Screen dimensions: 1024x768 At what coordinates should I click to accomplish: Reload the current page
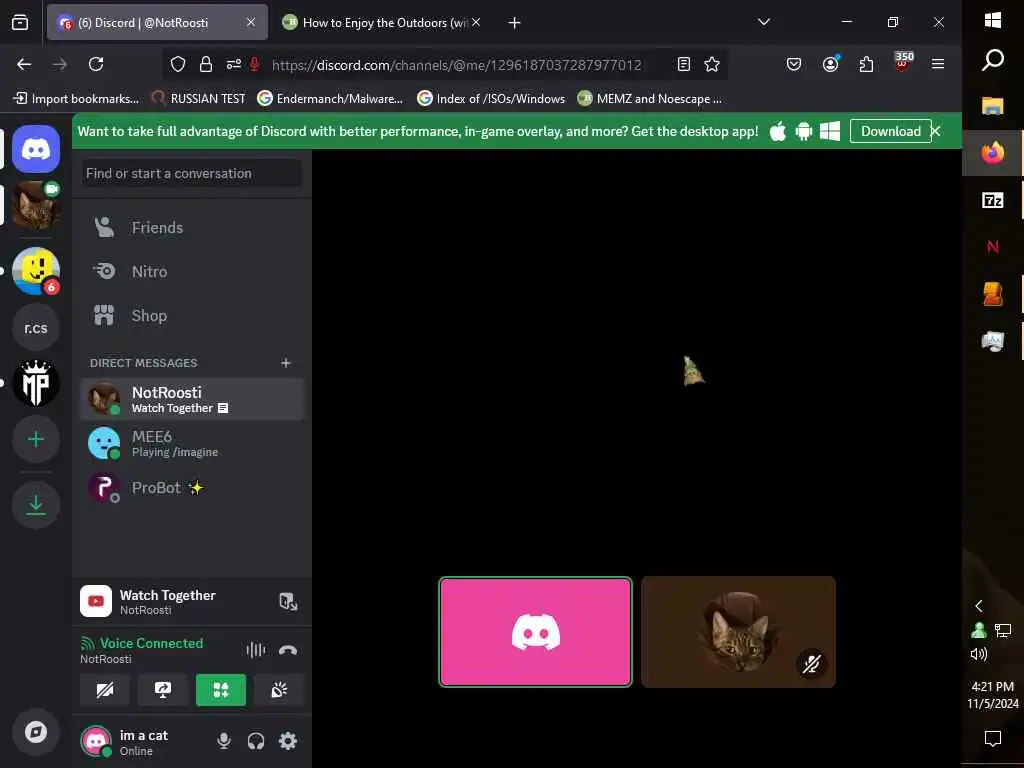click(x=96, y=64)
